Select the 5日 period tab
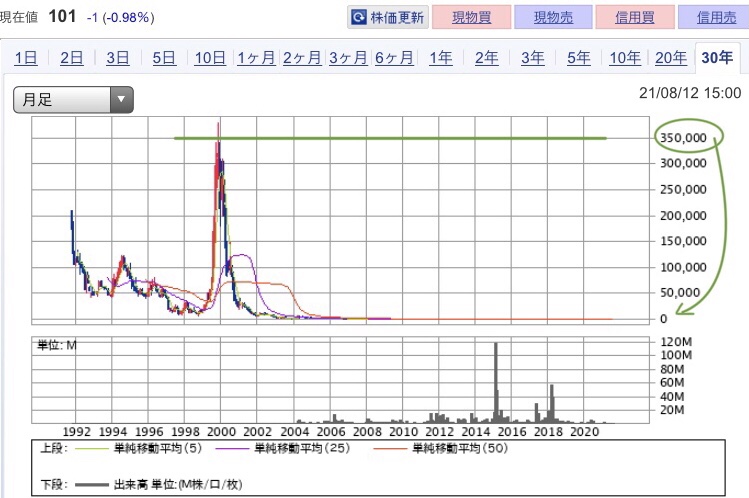This screenshot has width=749, height=498. tap(164, 58)
